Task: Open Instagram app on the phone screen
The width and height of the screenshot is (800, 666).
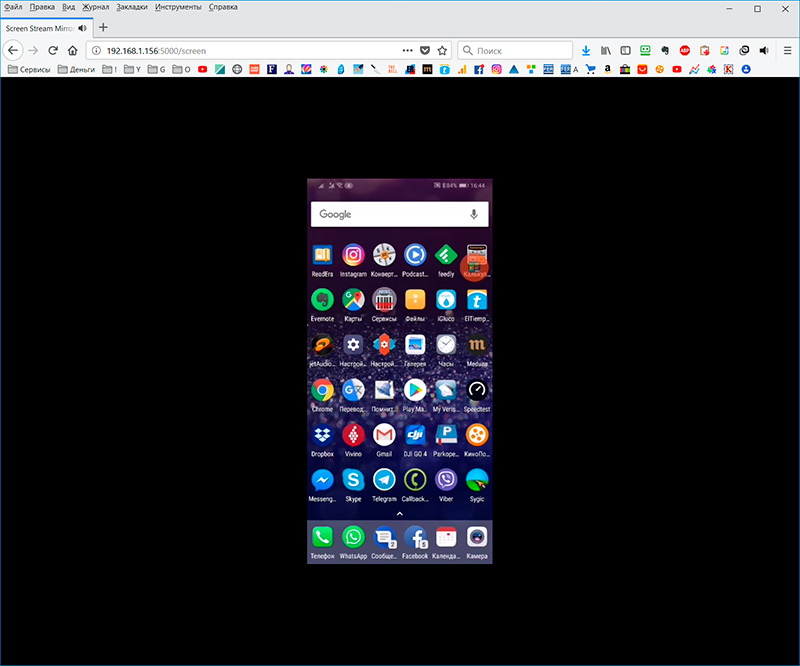Action: 353,256
